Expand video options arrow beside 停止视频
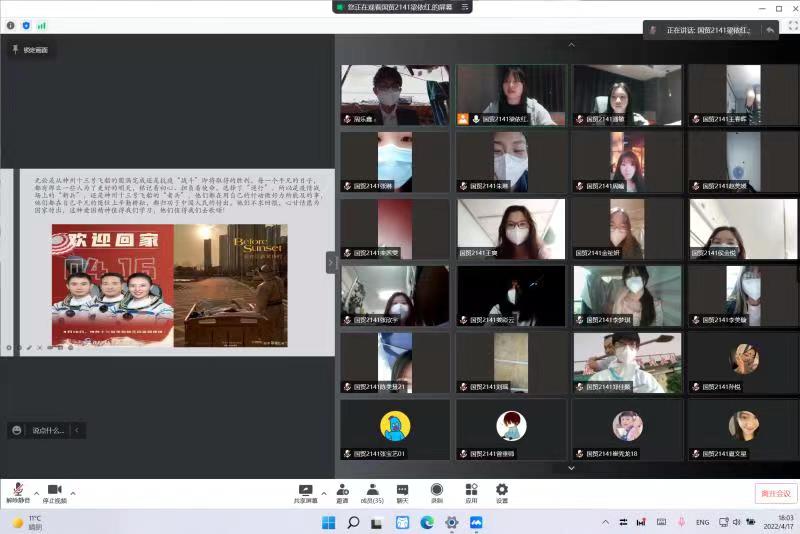800x534 pixels. pyautogui.click(x=73, y=493)
